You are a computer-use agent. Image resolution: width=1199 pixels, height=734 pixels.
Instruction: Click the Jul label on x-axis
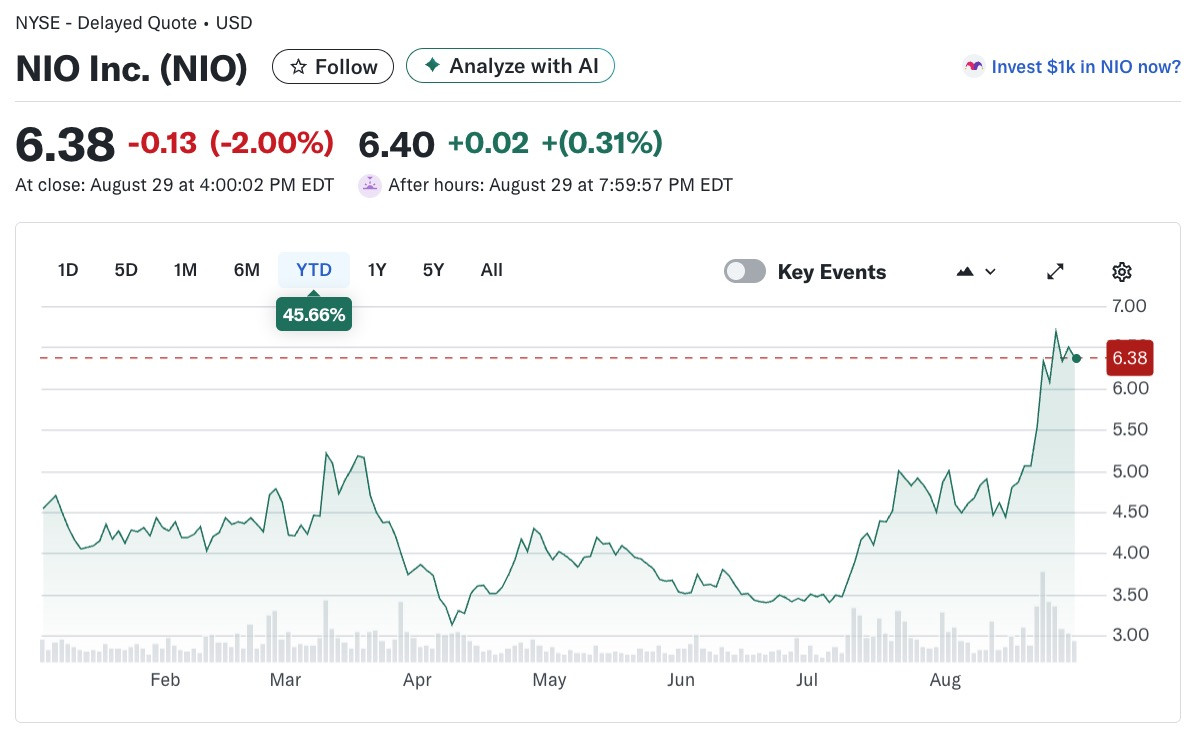(807, 680)
